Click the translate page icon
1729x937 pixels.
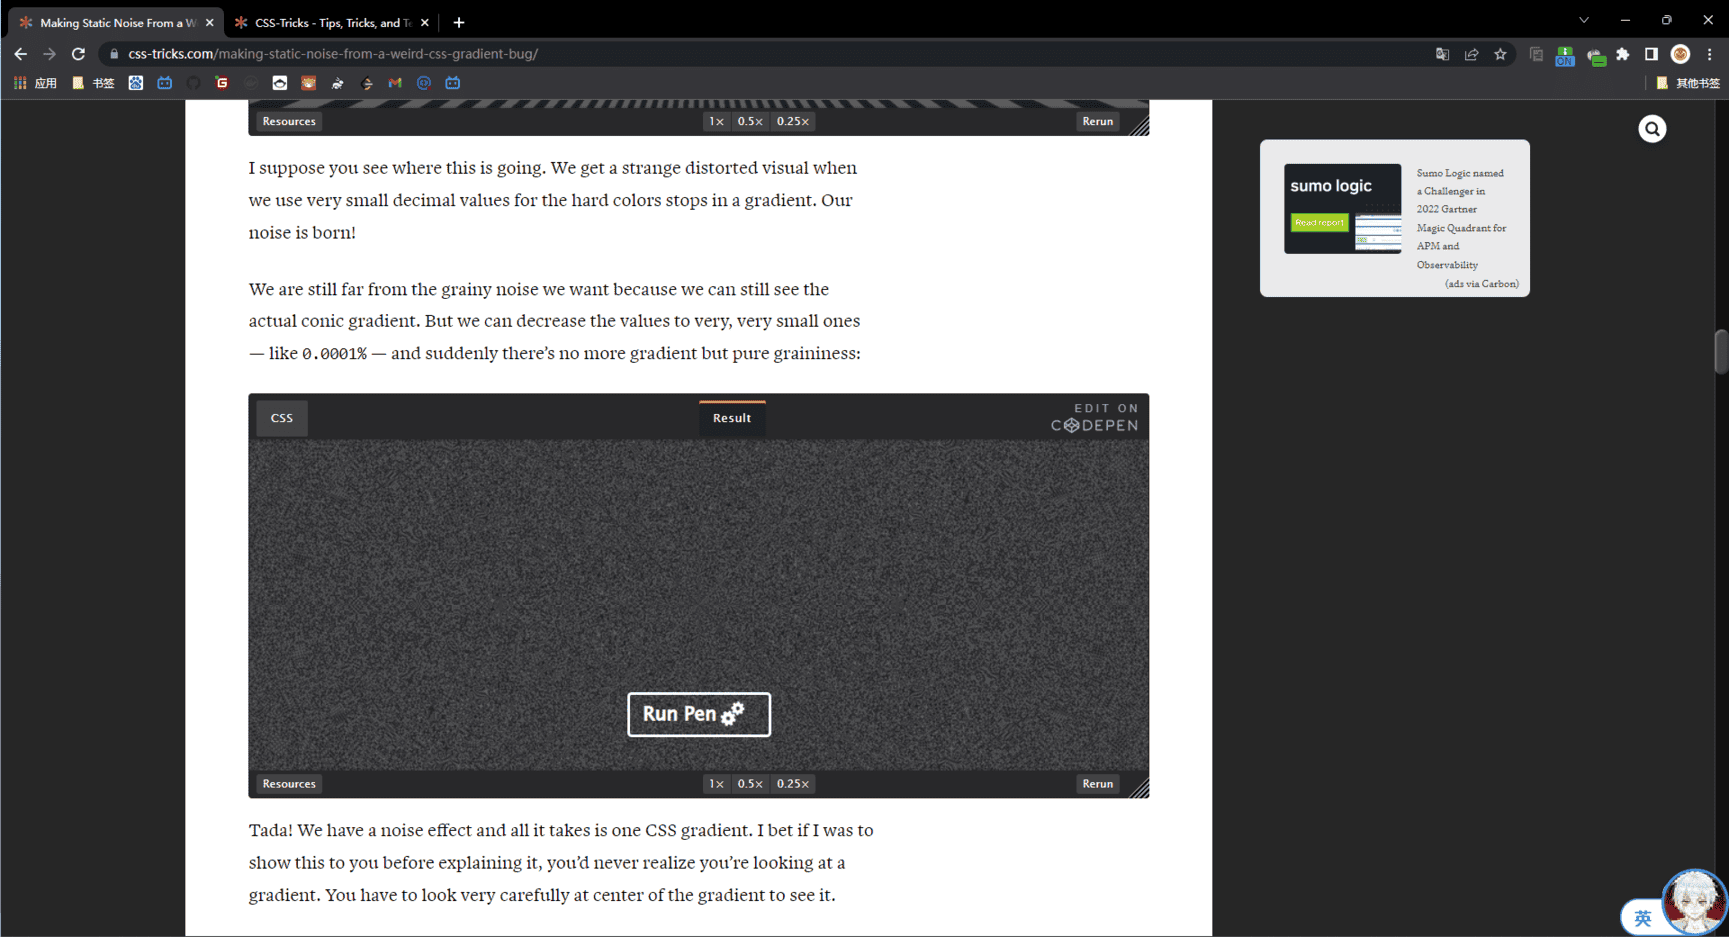click(x=1442, y=54)
